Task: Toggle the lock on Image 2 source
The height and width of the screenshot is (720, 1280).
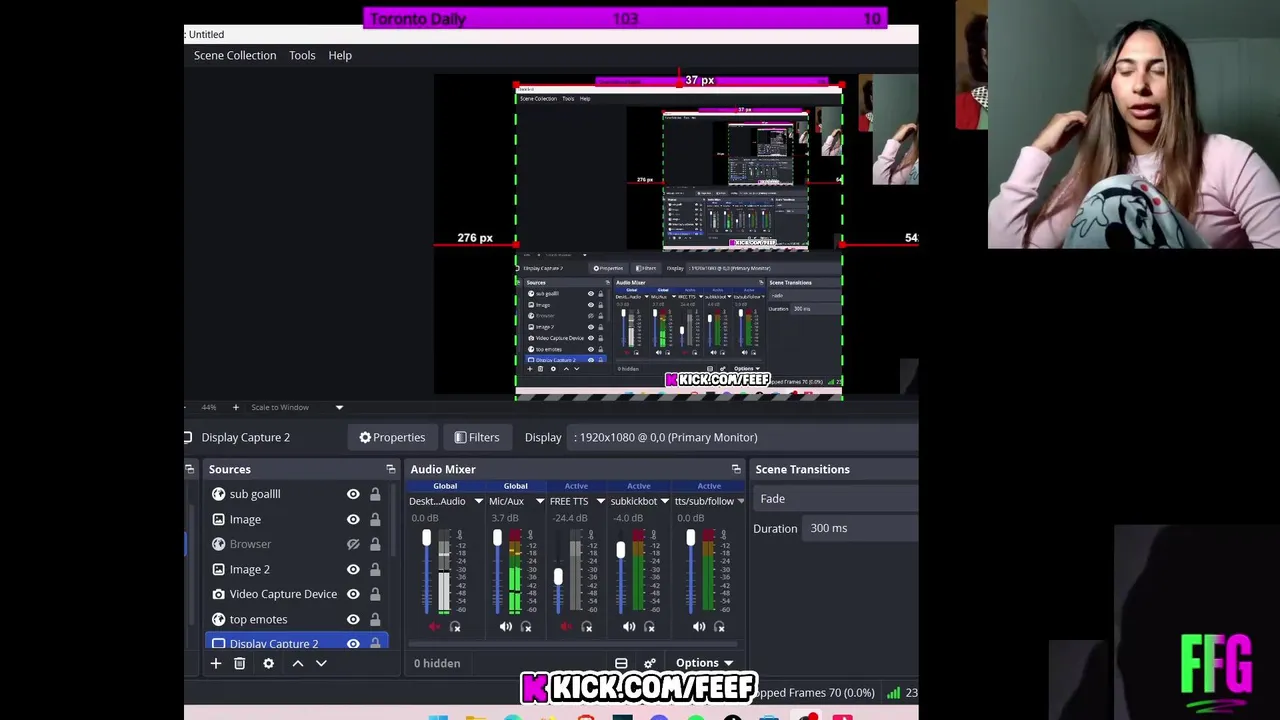Action: (375, 569)
